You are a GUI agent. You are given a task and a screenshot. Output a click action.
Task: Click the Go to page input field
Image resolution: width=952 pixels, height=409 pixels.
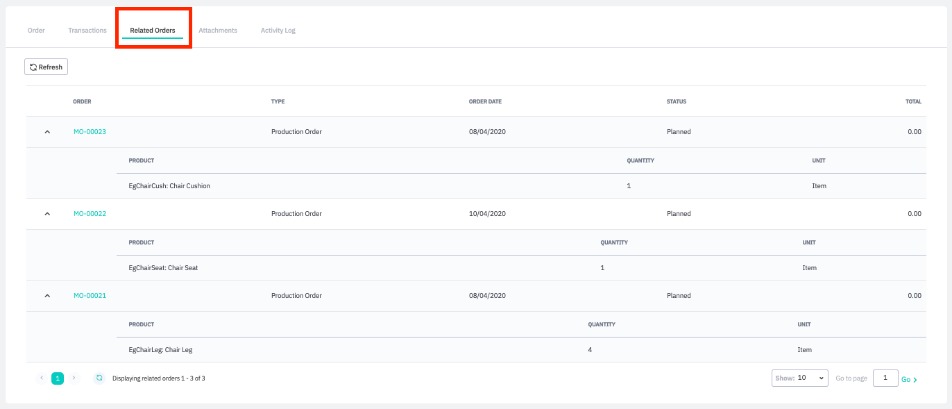pyautogui.click(x=885, y=378)
